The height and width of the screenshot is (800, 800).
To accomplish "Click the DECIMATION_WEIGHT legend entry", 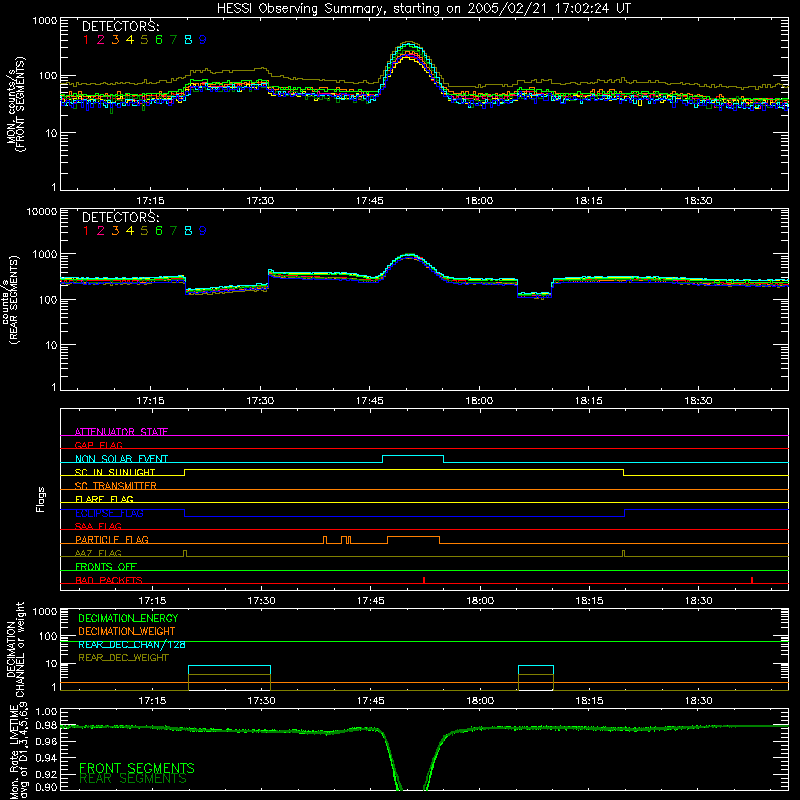I will (127, 631).
